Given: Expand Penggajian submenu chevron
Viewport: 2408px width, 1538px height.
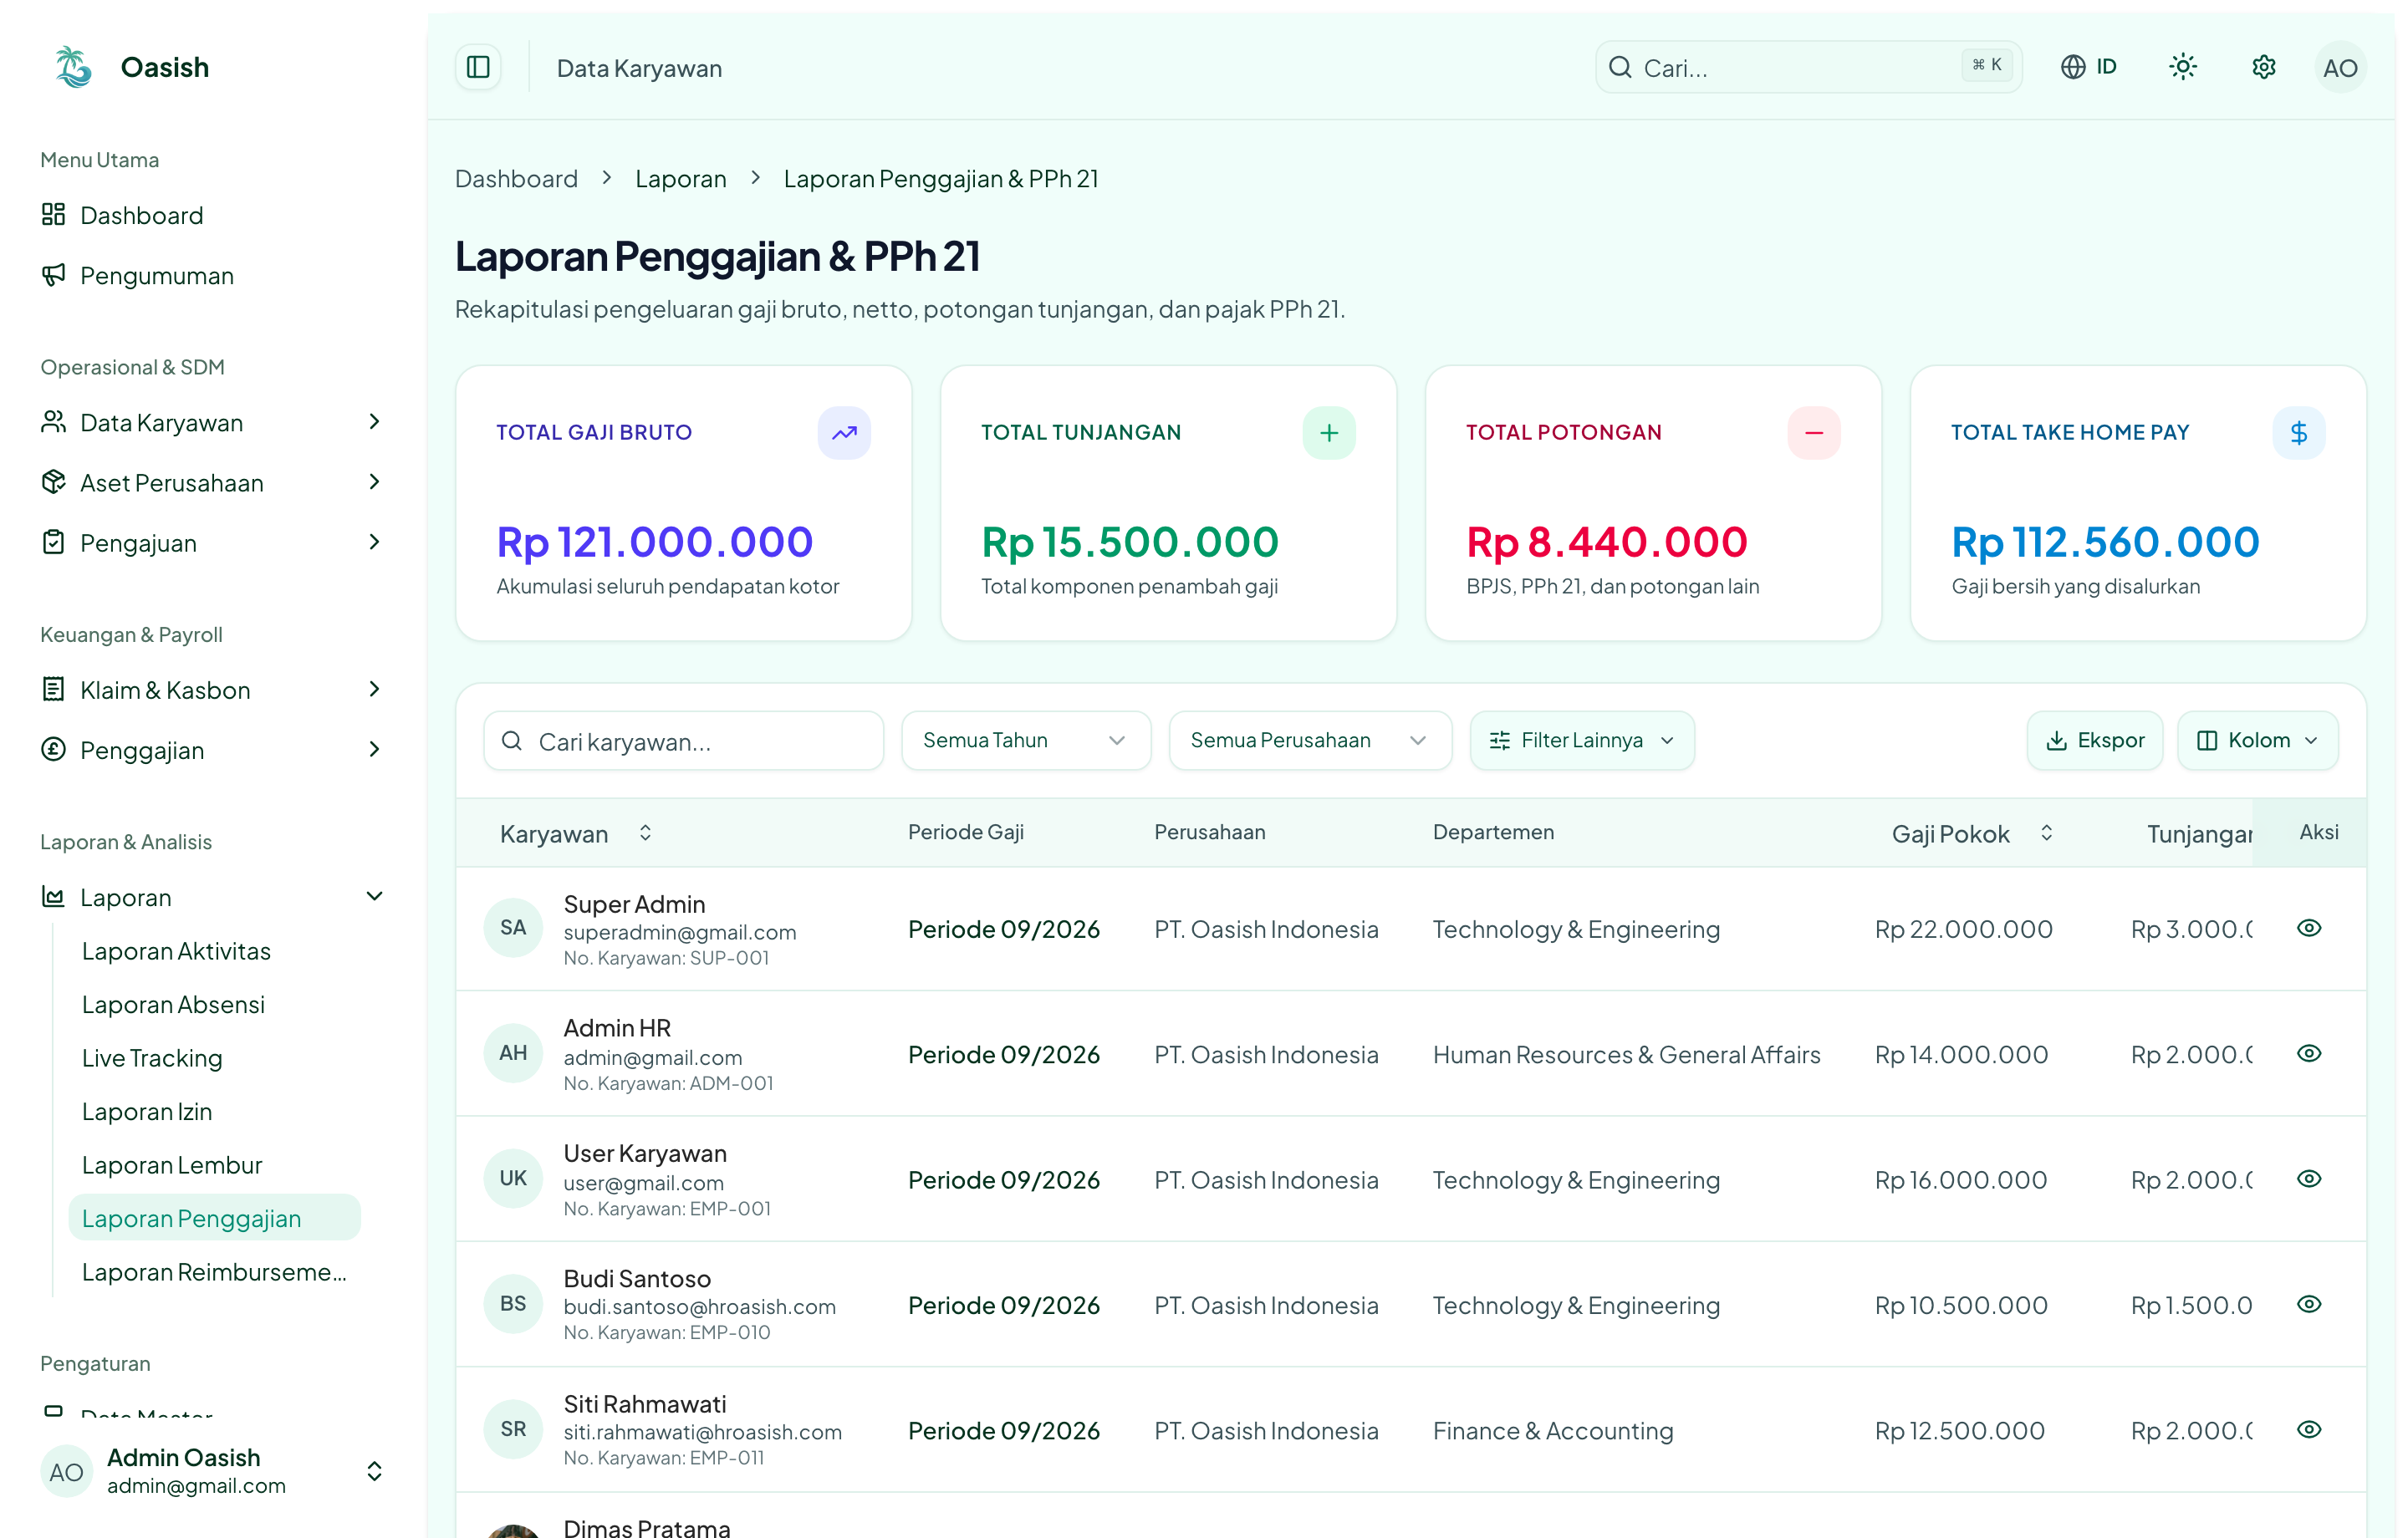Looking at the screenshot, I should tap(374, 749).
